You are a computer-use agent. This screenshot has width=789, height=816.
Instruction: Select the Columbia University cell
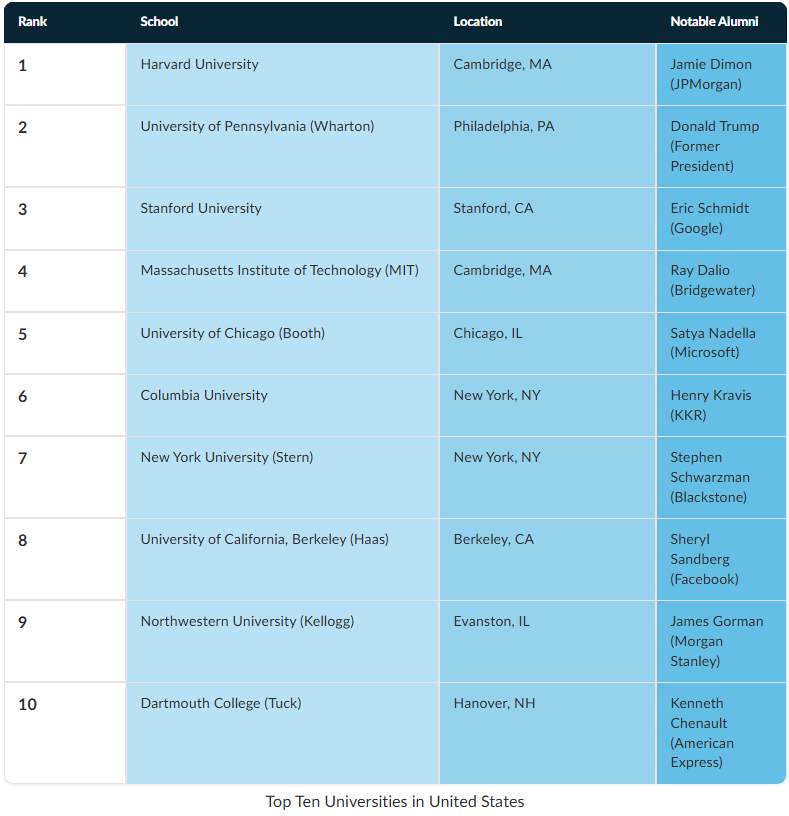coord(283,405)
